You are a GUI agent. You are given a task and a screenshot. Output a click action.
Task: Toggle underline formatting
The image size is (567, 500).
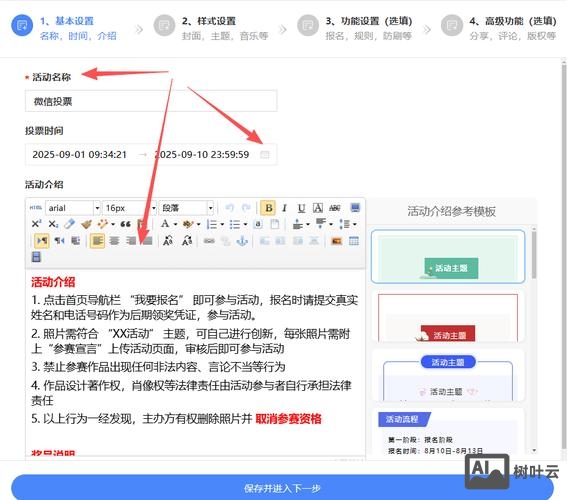[x=301, y=208]
